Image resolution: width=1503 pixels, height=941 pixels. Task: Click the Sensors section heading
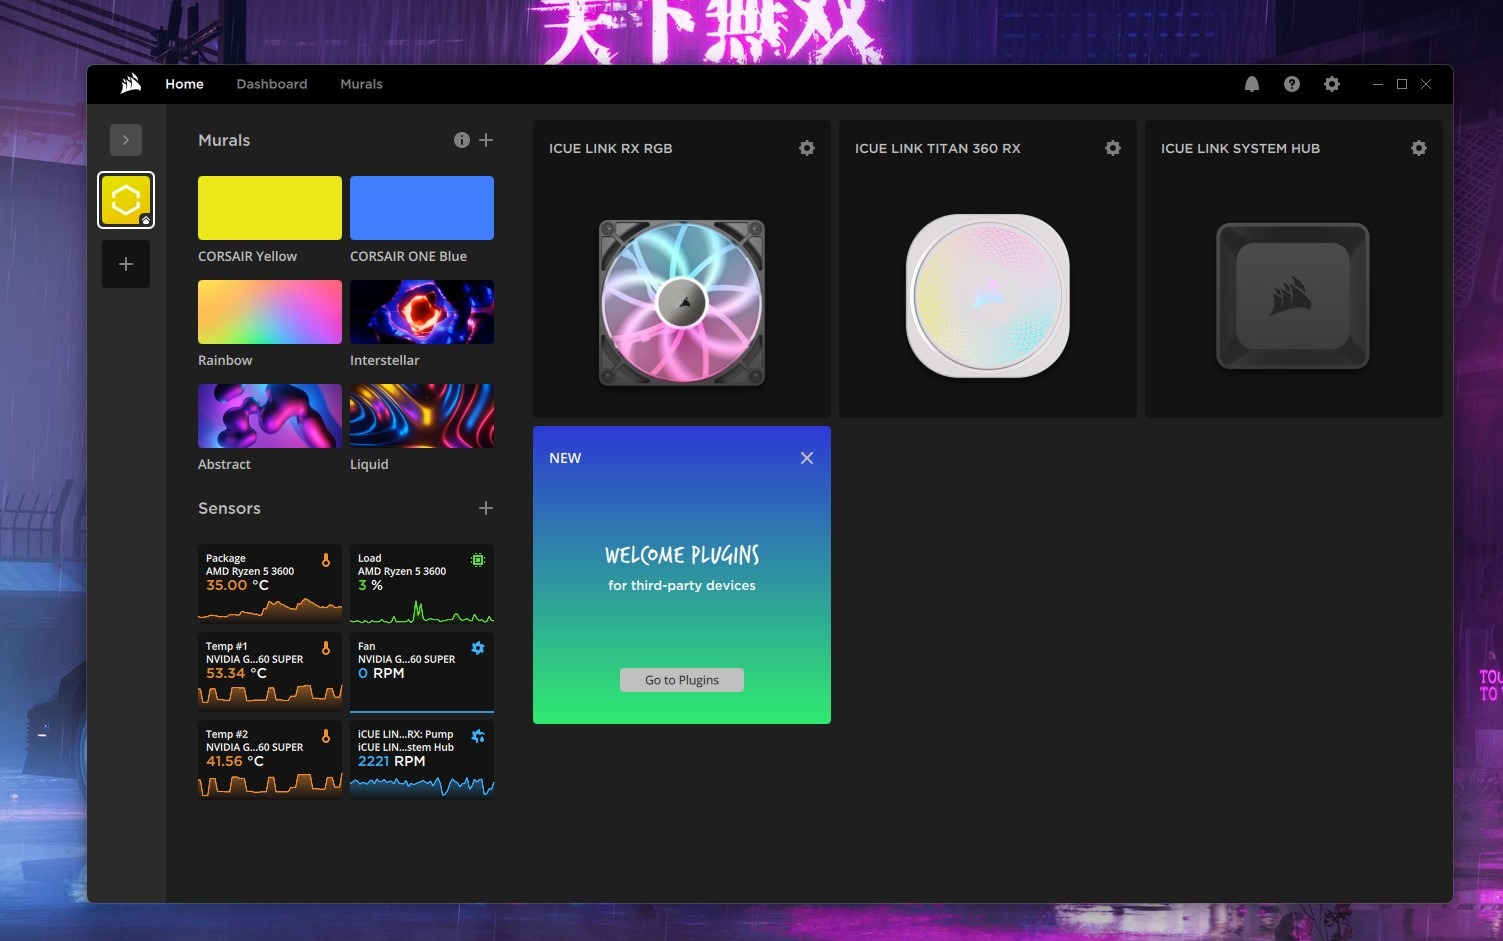(x=229, y=508)
